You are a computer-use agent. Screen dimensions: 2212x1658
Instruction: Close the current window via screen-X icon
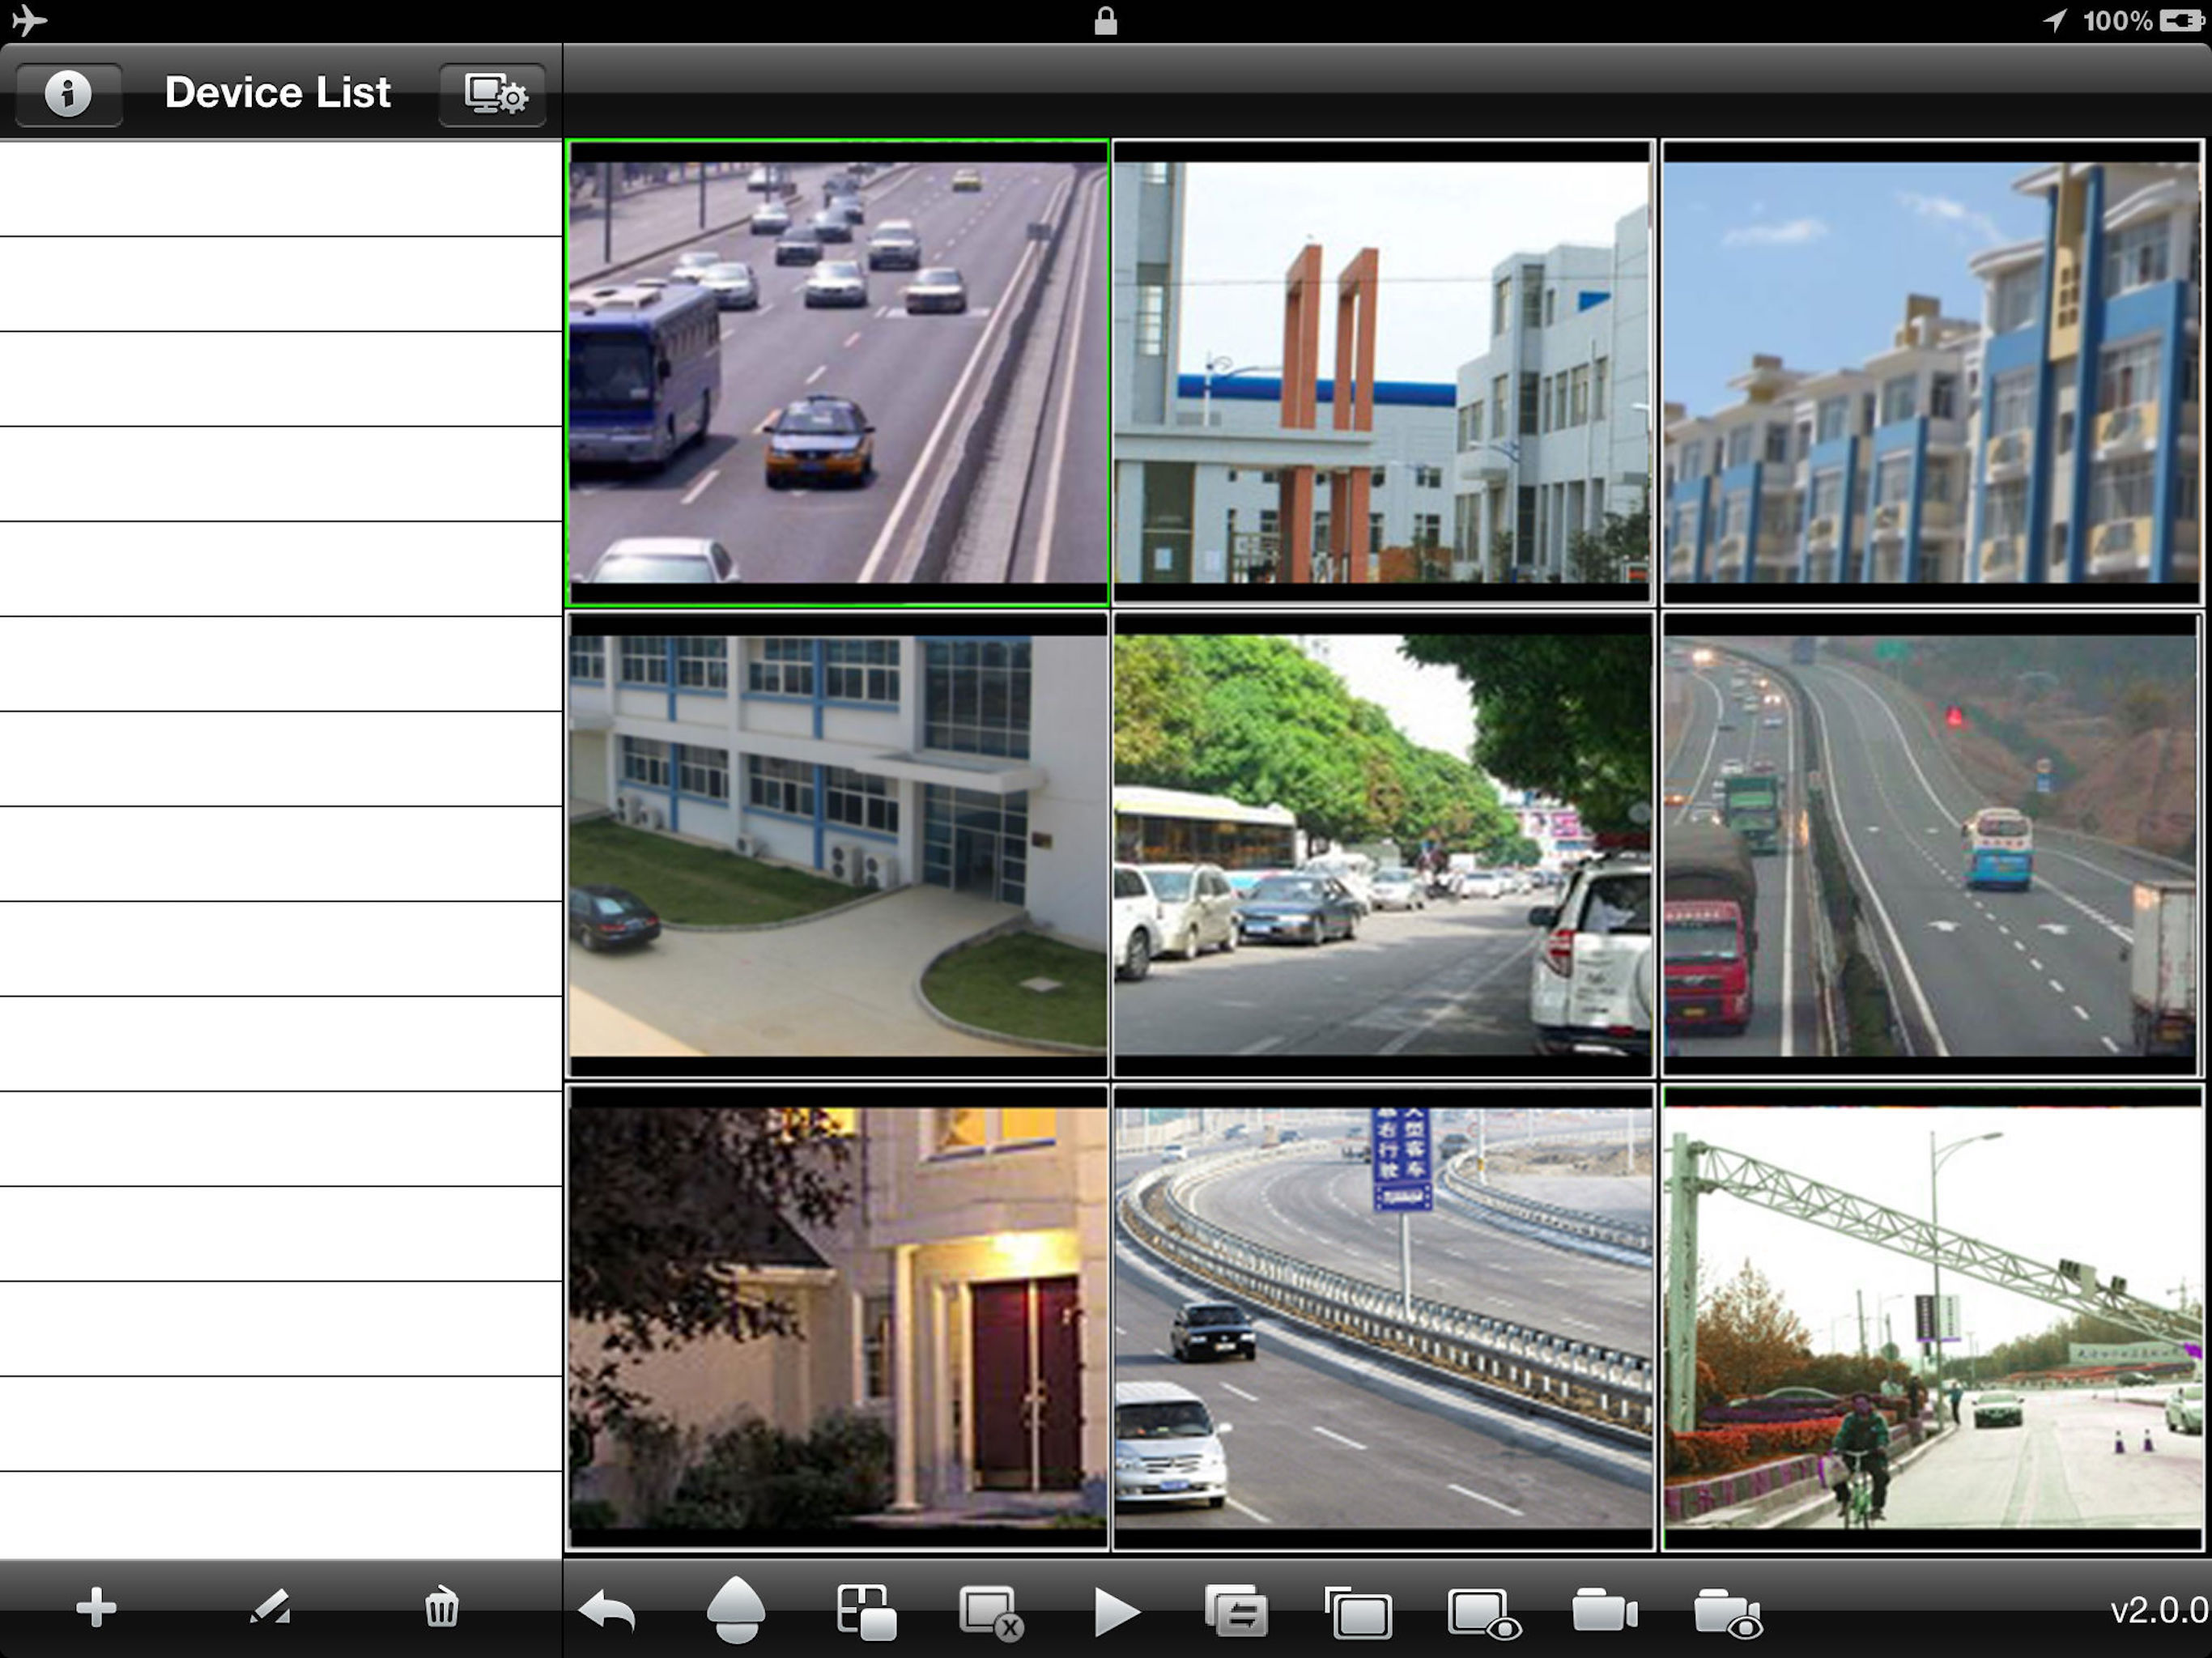coord(990,1612)
